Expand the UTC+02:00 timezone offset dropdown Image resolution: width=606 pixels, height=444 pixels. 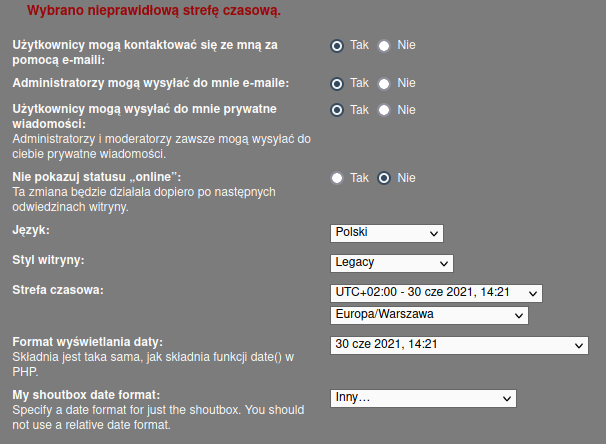click(x=436, y=293)
